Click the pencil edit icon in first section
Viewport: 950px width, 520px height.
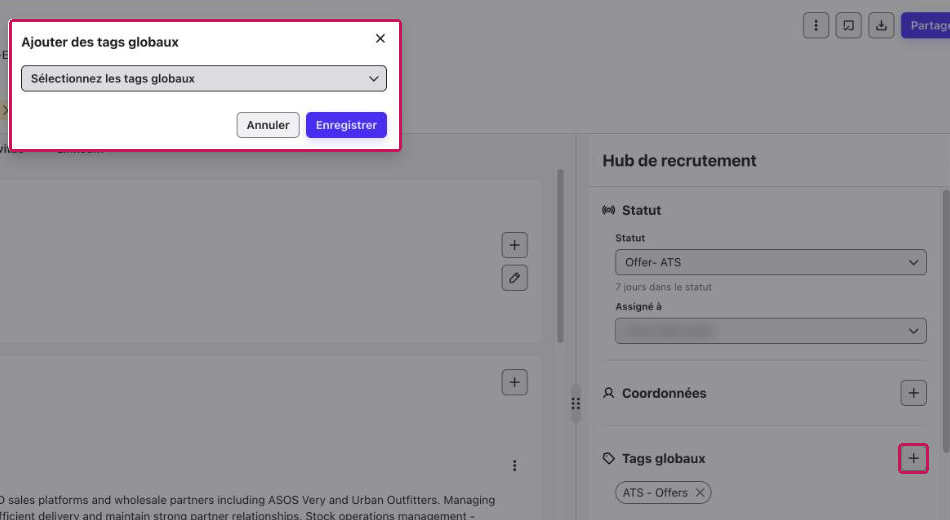[x=514, y=278]
